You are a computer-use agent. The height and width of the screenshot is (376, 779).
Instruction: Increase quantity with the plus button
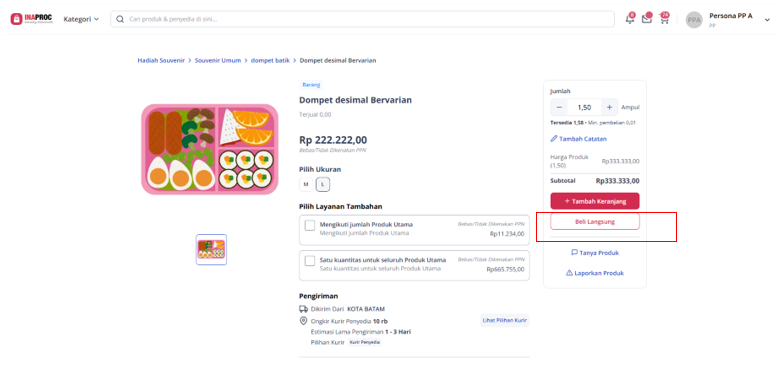610,107
